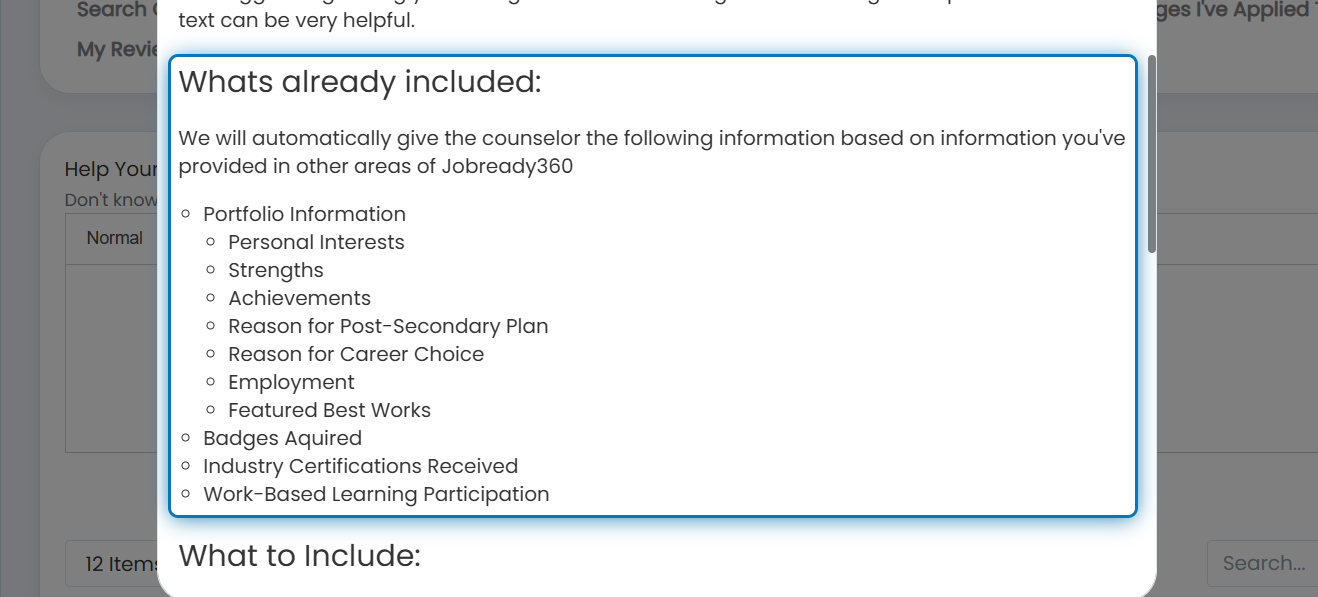Click Work-Based Learning Participation item

(376, 494)
